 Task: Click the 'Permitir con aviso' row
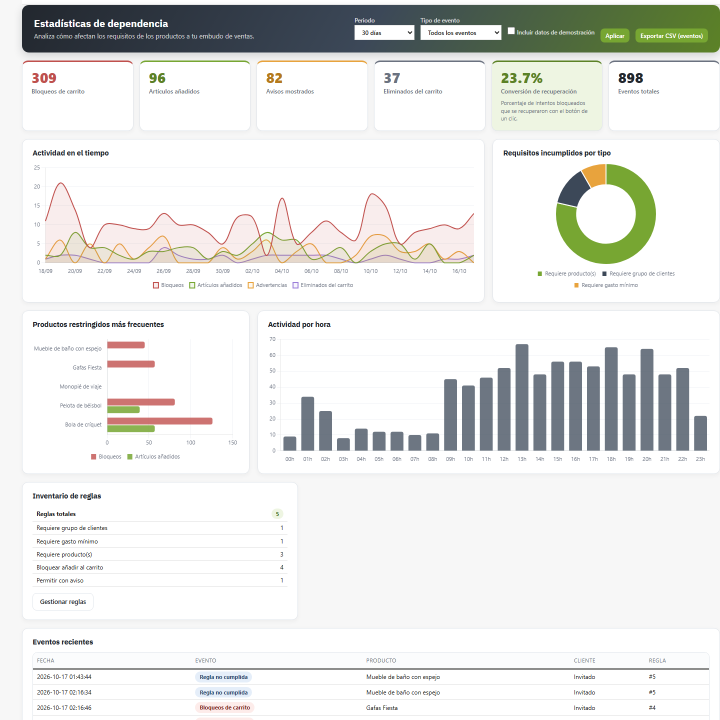coord(160,580)
